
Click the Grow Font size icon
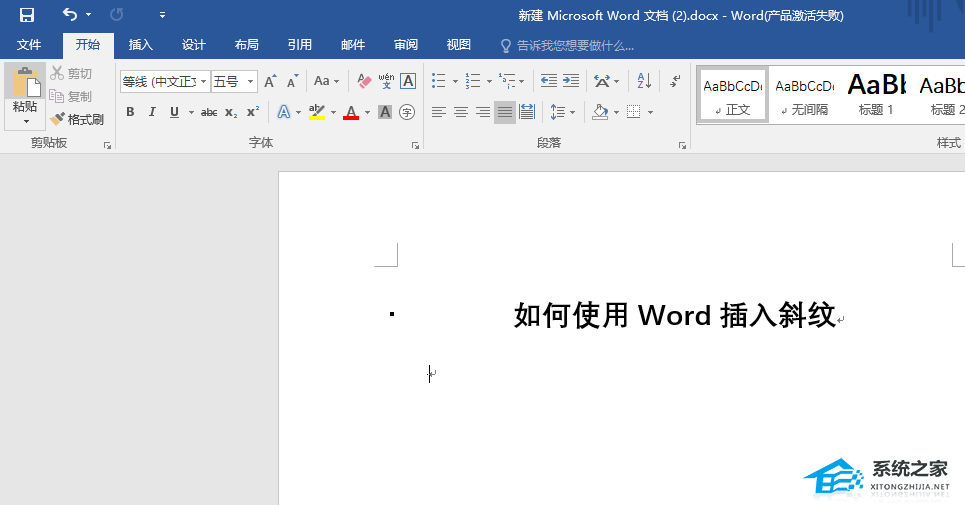pyautogui.click(x=270, y=81)
